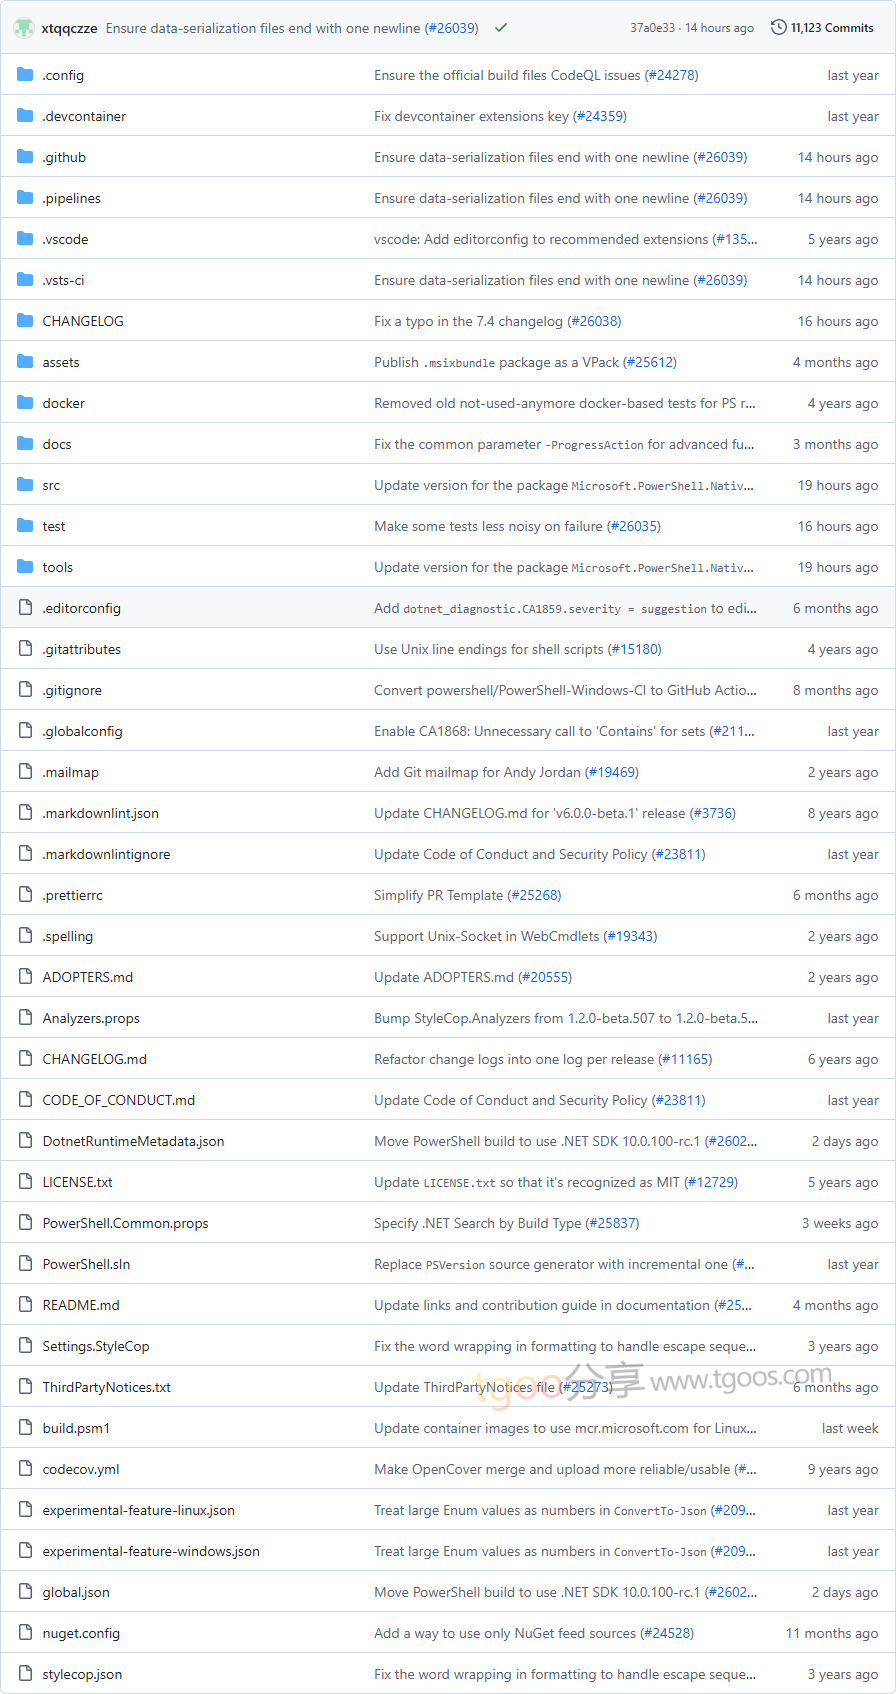
Task: Open the PowerShell.Common.props file
Action: [x=125, y=1223]
